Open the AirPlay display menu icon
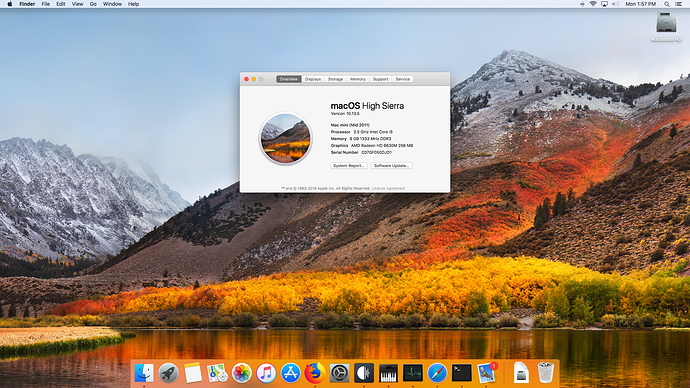The height and width of the screenshot is (388, 690). [605, 4]
